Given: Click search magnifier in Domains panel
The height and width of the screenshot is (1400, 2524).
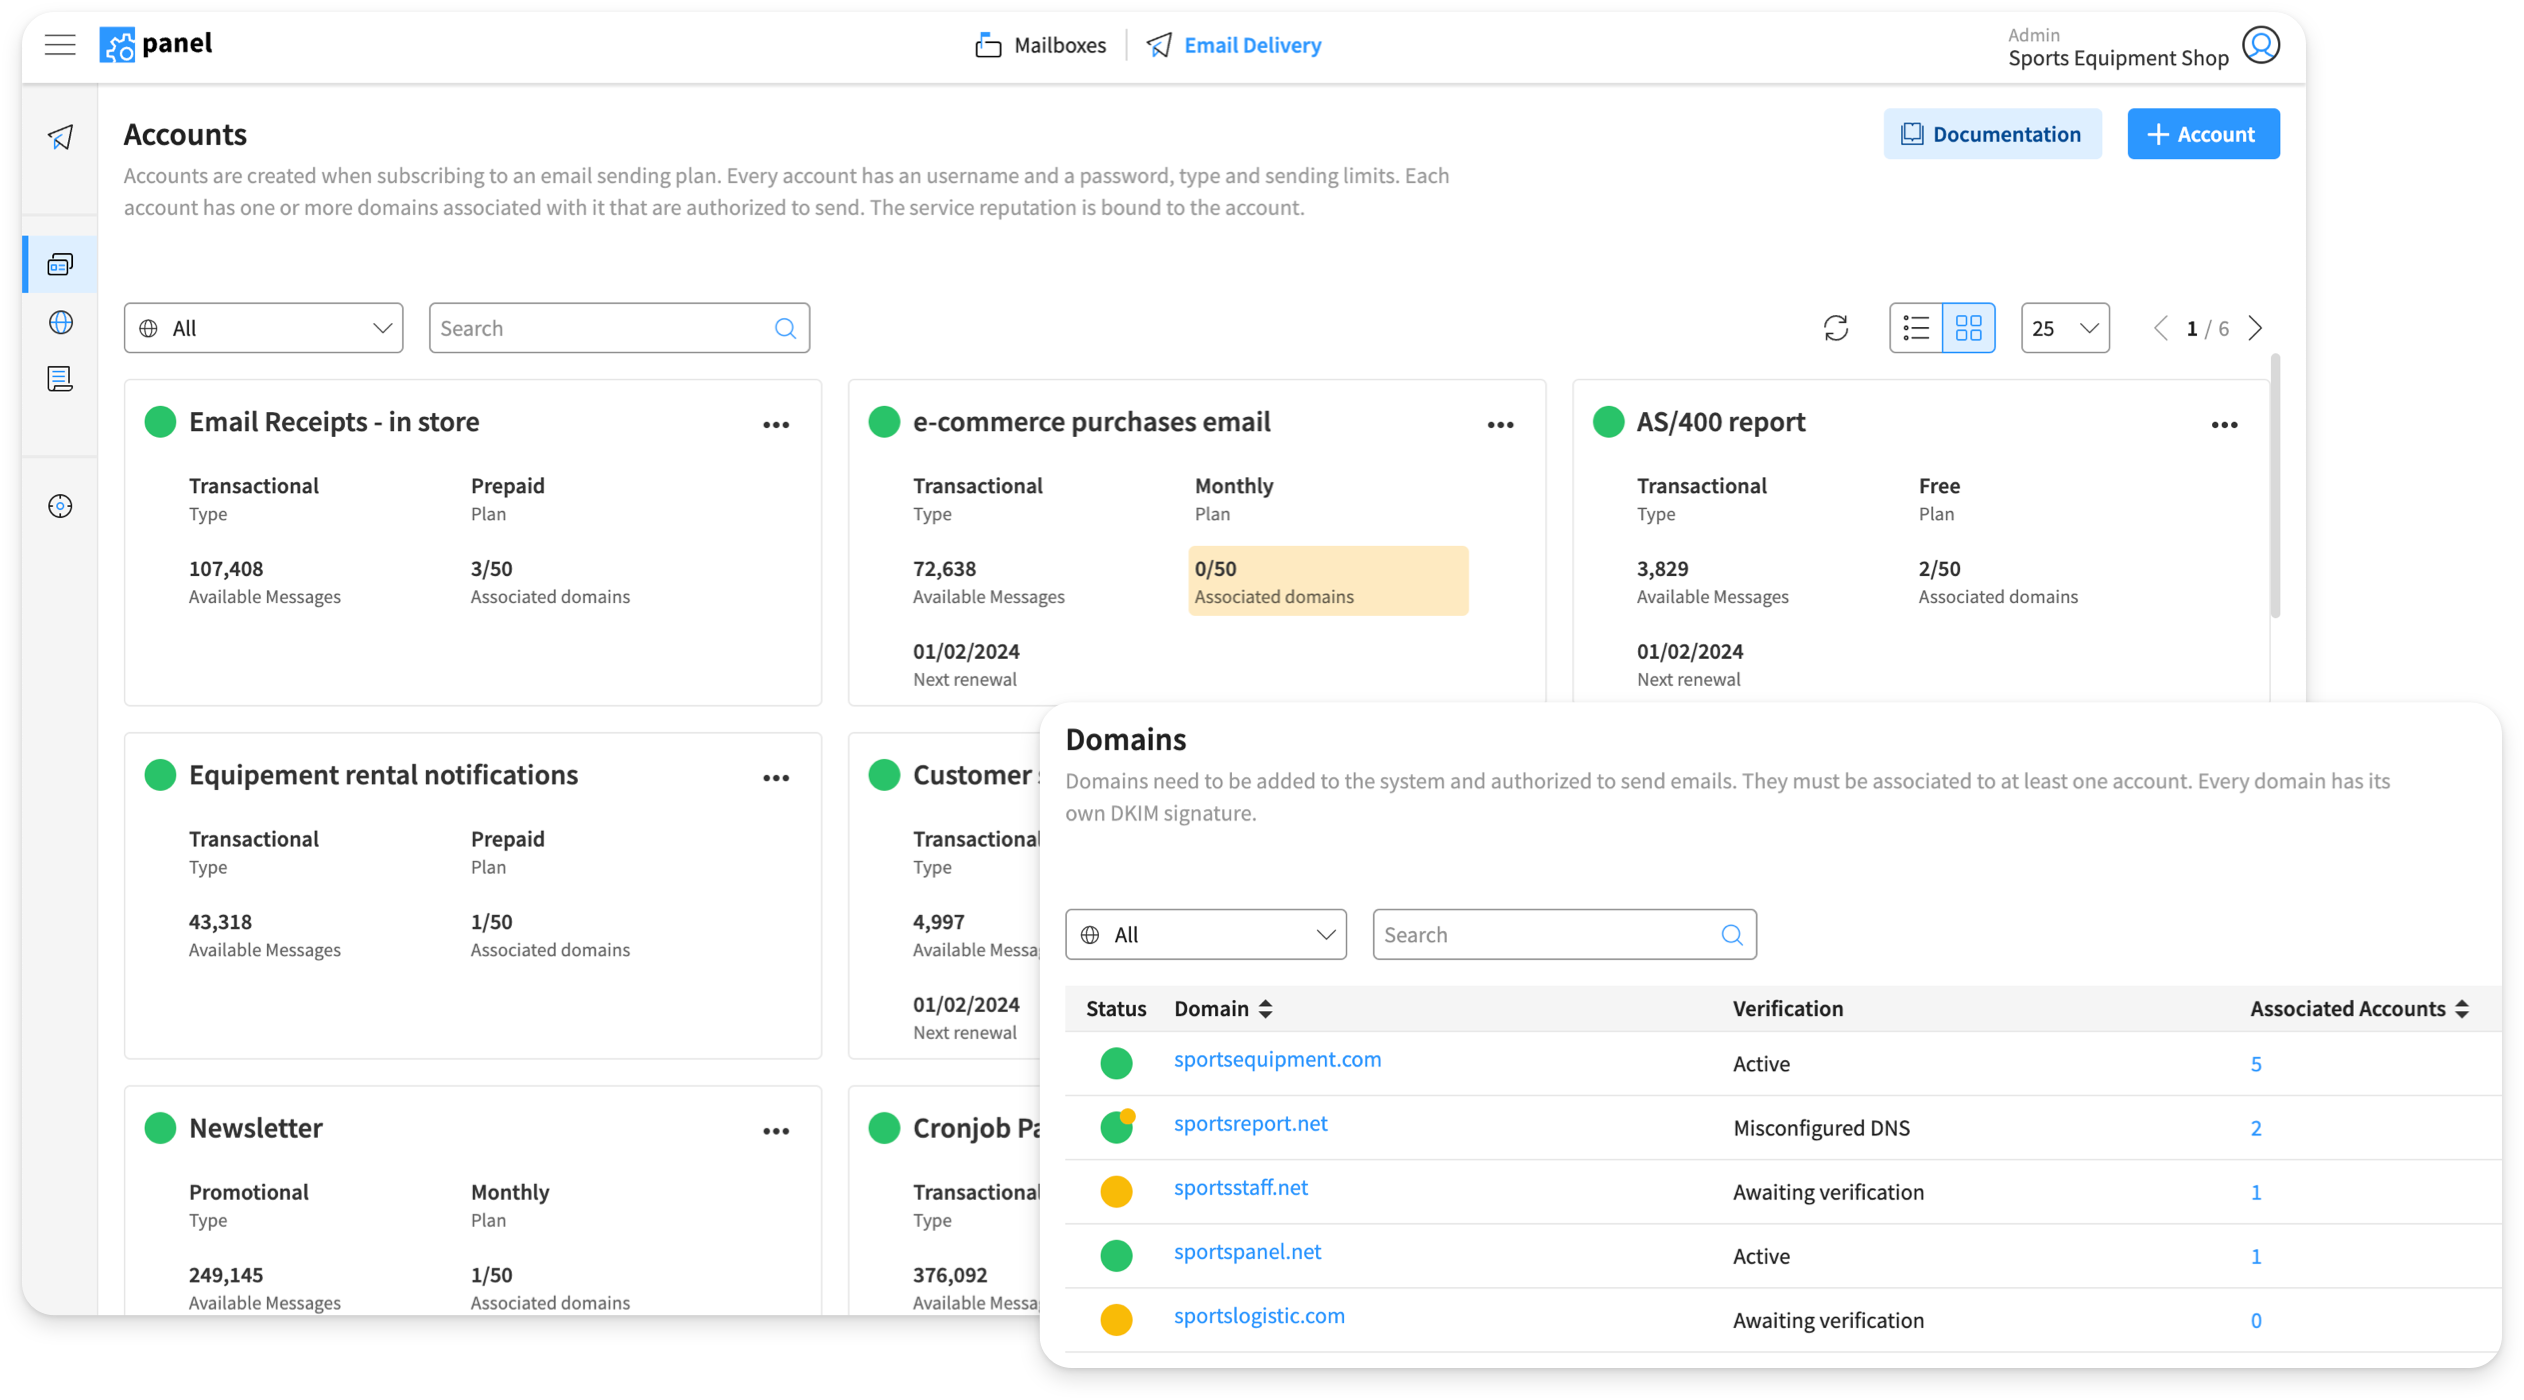Looking at the screenshot, I should (1732, 935).
